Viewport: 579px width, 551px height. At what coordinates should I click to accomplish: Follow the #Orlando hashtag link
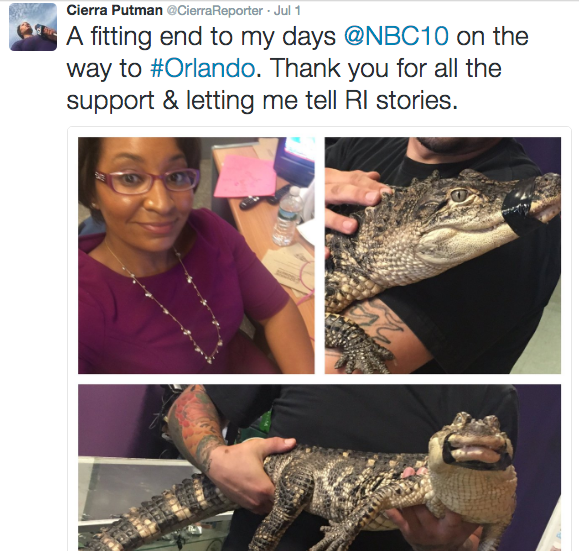click(x=202, y=68)
